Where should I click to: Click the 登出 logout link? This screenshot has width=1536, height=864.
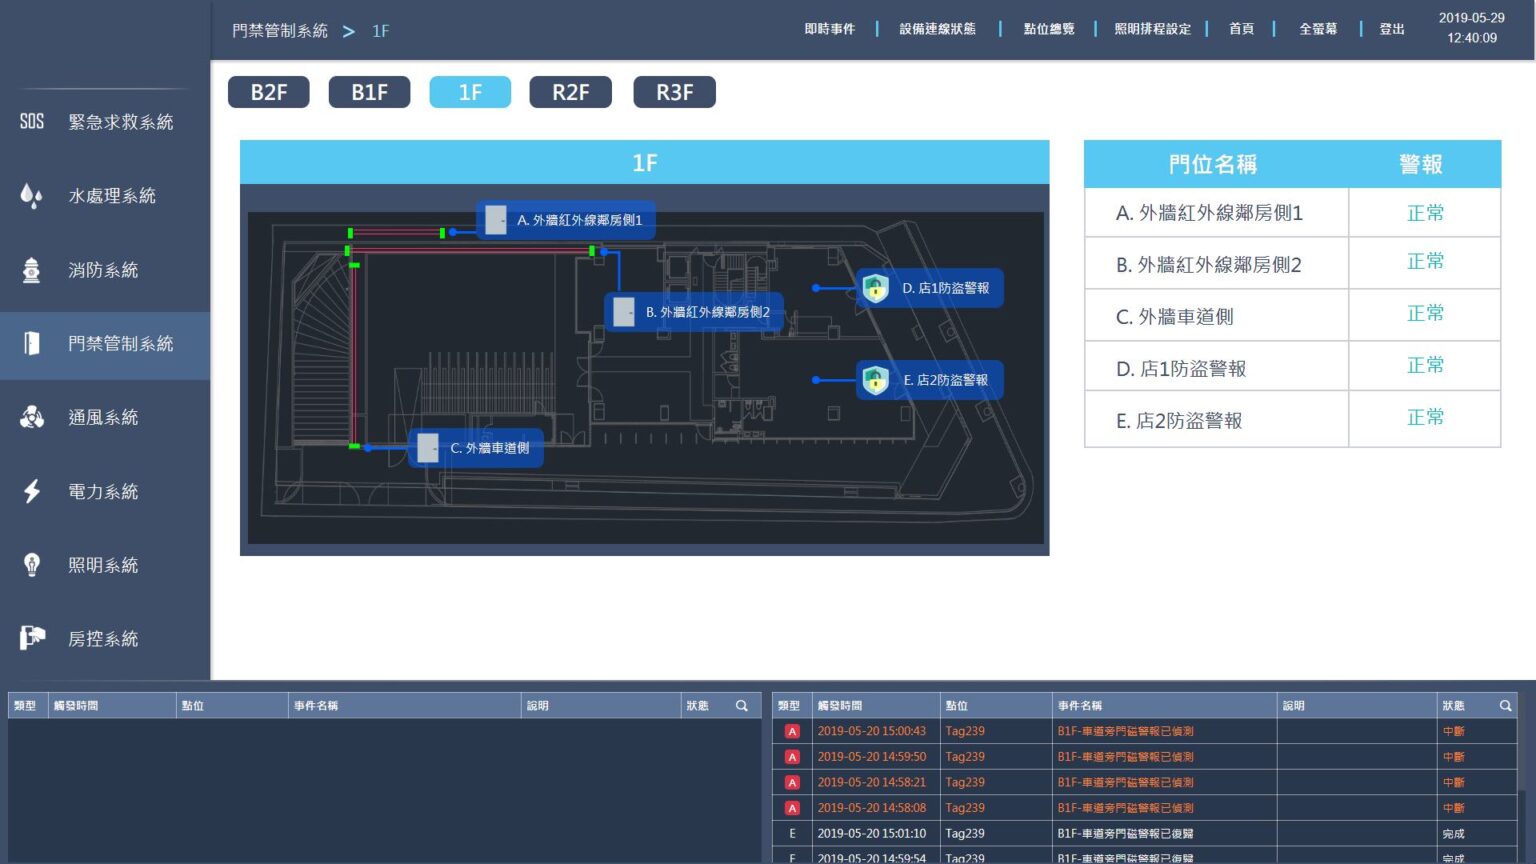pos(1392,29)
